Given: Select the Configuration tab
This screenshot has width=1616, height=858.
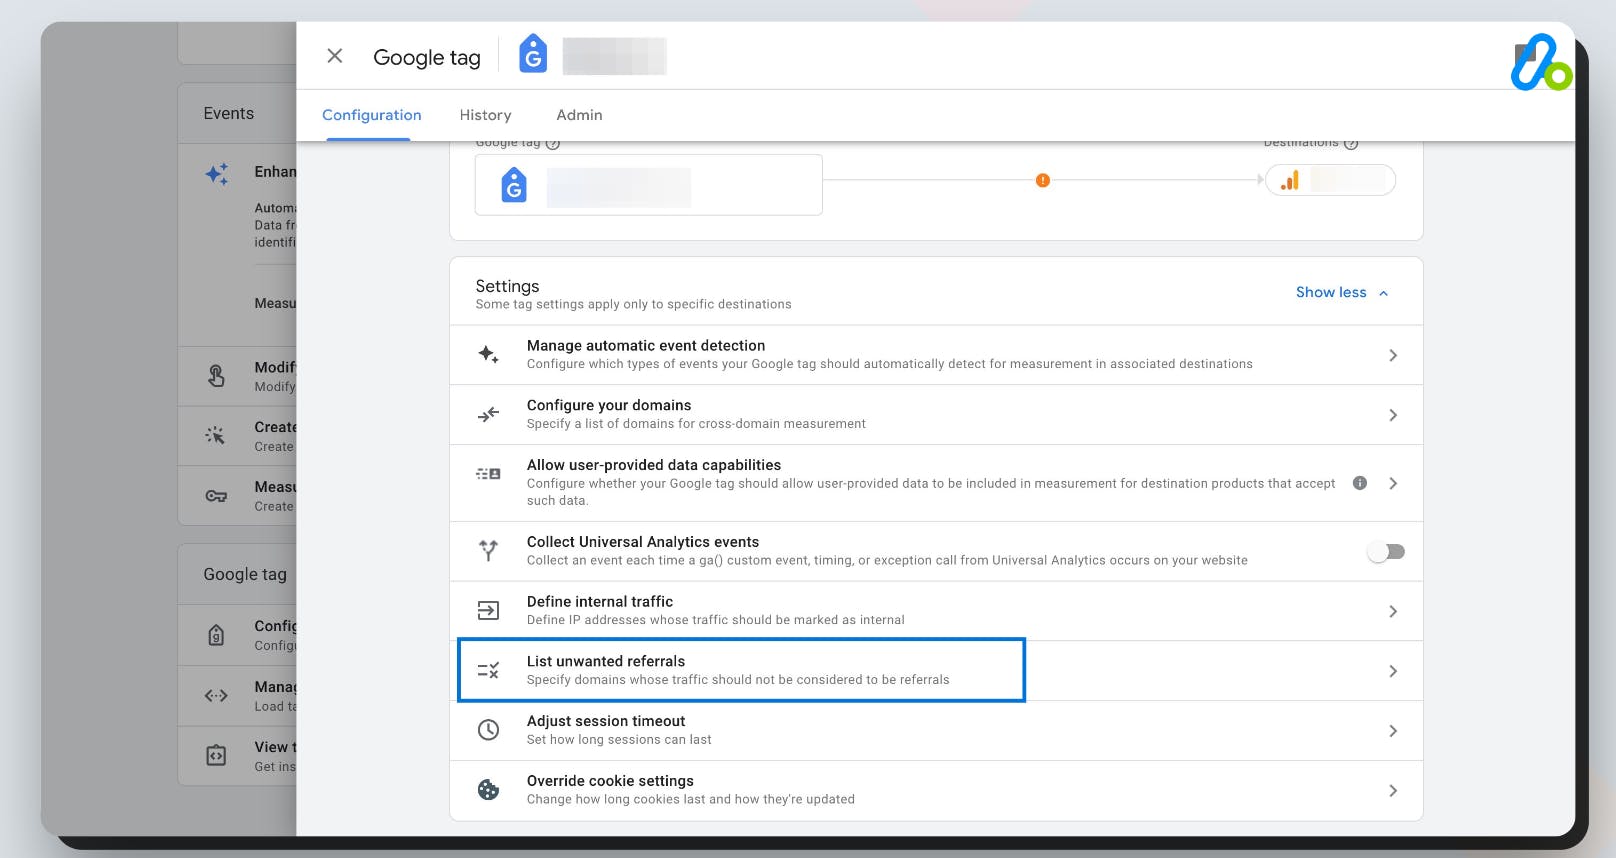Looking at the screenshot, I should coord(371,115).
